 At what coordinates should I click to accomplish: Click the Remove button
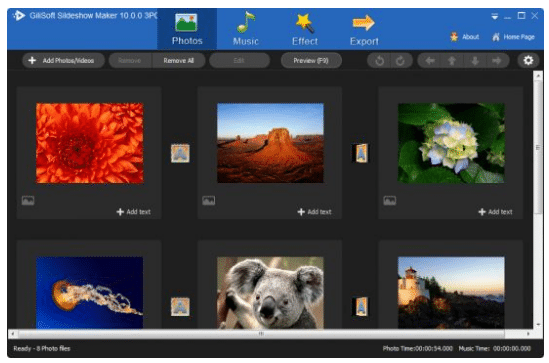click(x=130, y=61)
